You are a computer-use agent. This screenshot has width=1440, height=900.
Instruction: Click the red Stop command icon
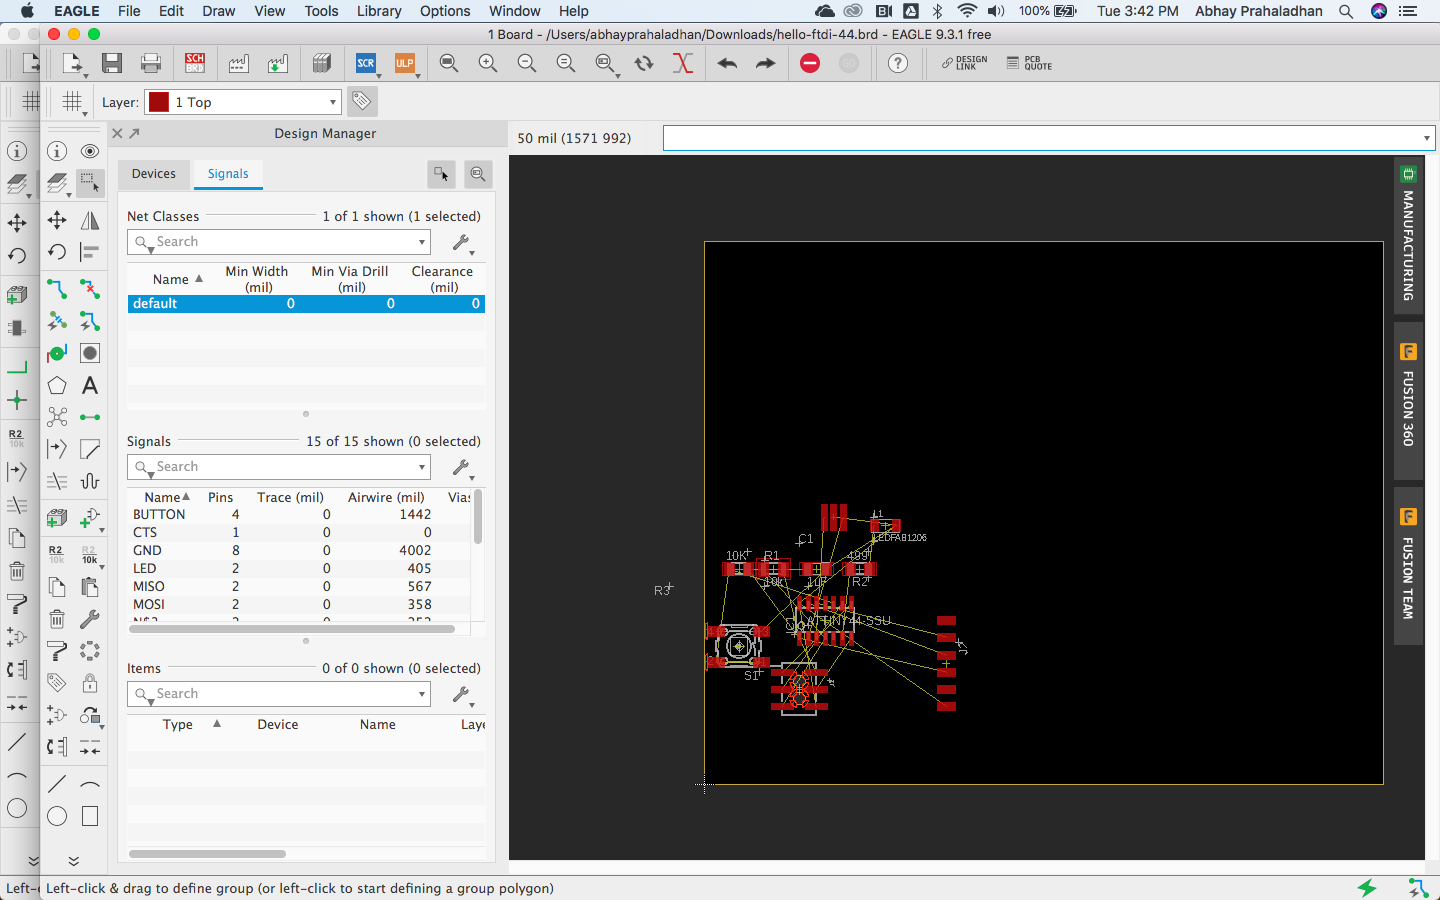point(810,64)
